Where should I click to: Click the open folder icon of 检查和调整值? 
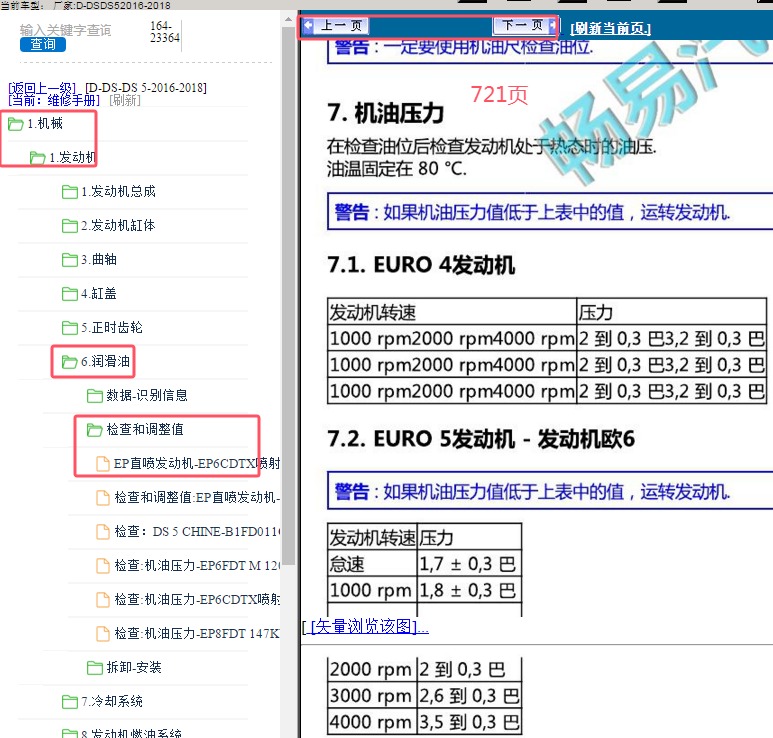(x=95, y=430)
